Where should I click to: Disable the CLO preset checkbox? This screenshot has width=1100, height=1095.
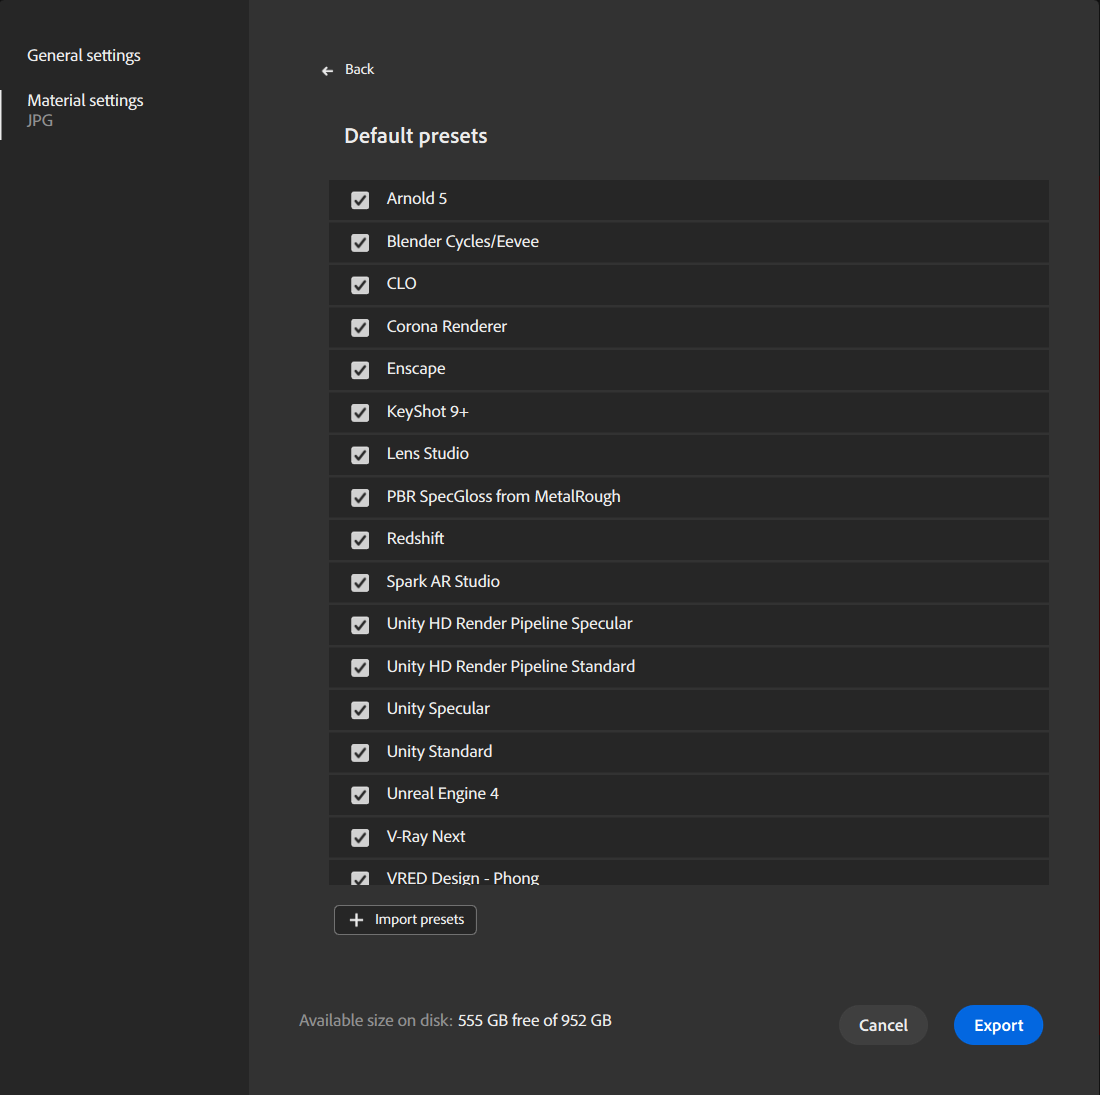coord(360,285)
